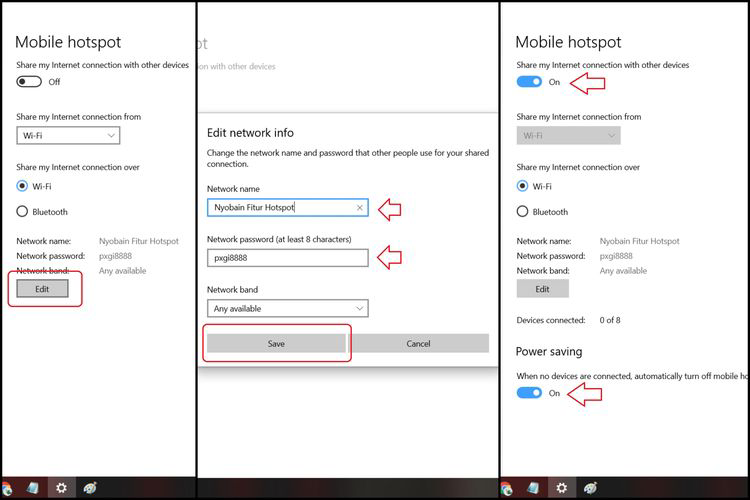Turn off the Mobile hotspot toggle currently On
Viewport: 750px width, 500px height.
coord(529,82)
